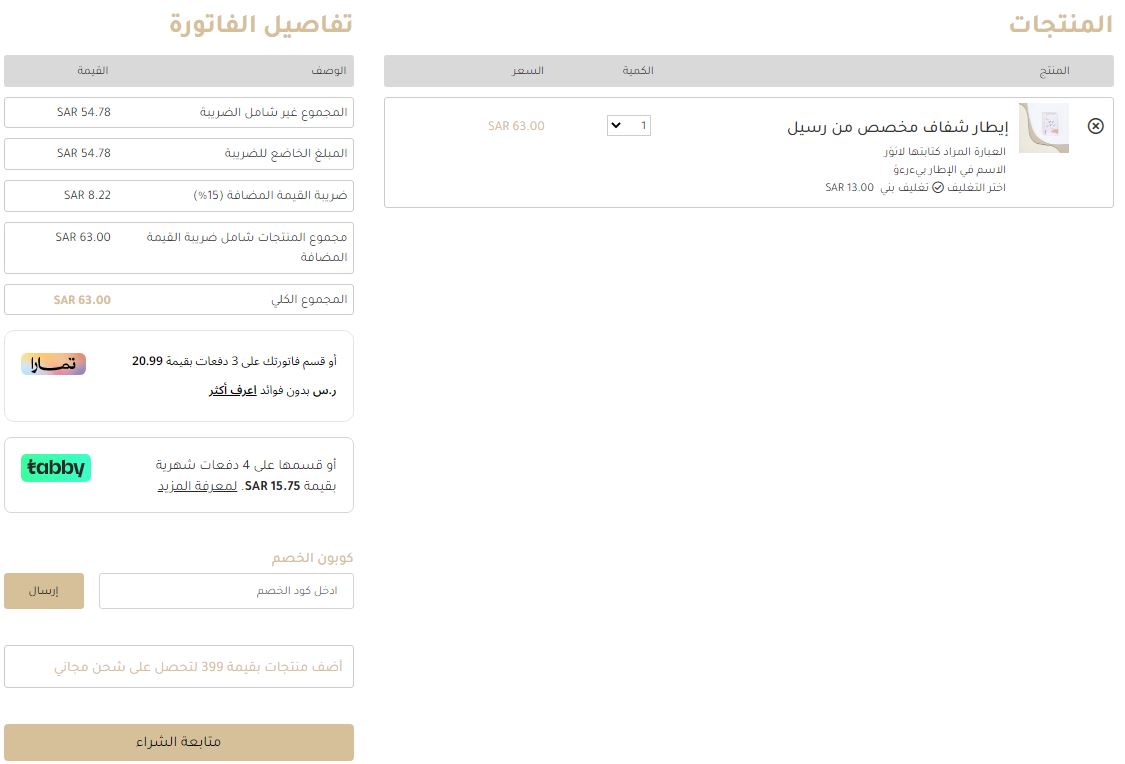Click the تفاصيل الفاتورة heading

coord(260,24)
